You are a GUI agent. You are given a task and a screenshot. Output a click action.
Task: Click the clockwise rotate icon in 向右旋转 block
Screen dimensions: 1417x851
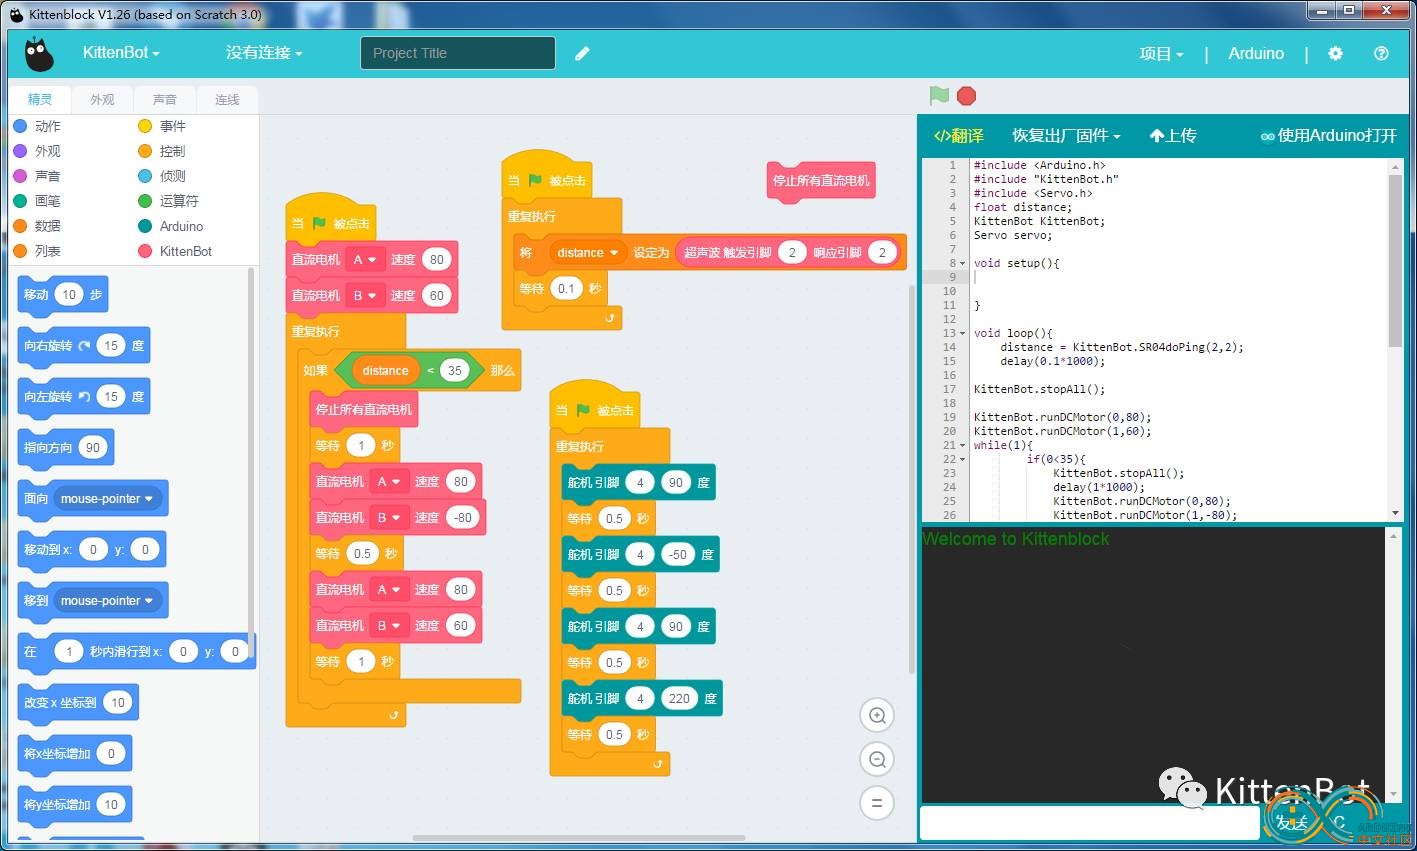coord(84,345)
